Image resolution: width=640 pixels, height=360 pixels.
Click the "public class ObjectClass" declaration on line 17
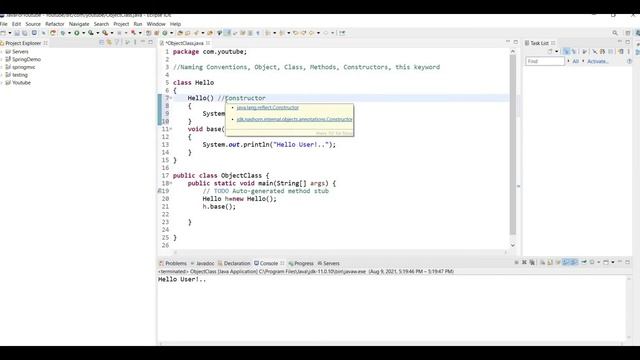pos(221,176)
